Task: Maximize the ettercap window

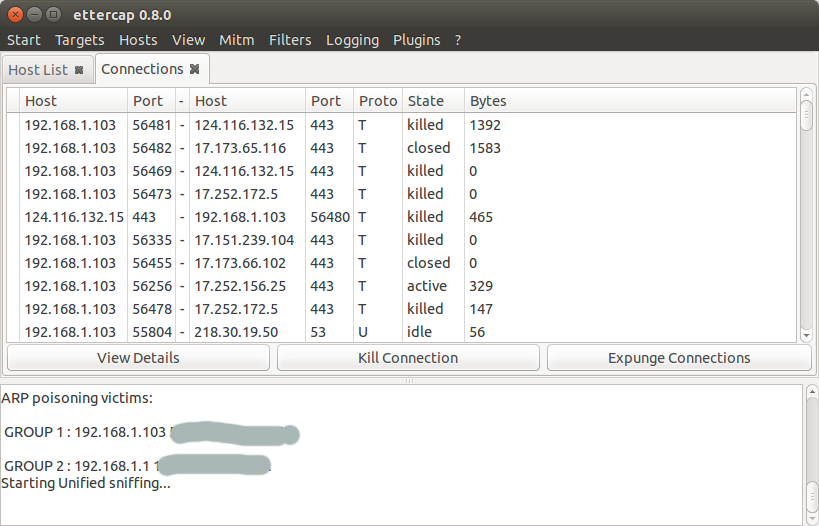Action: coord(53,15)
